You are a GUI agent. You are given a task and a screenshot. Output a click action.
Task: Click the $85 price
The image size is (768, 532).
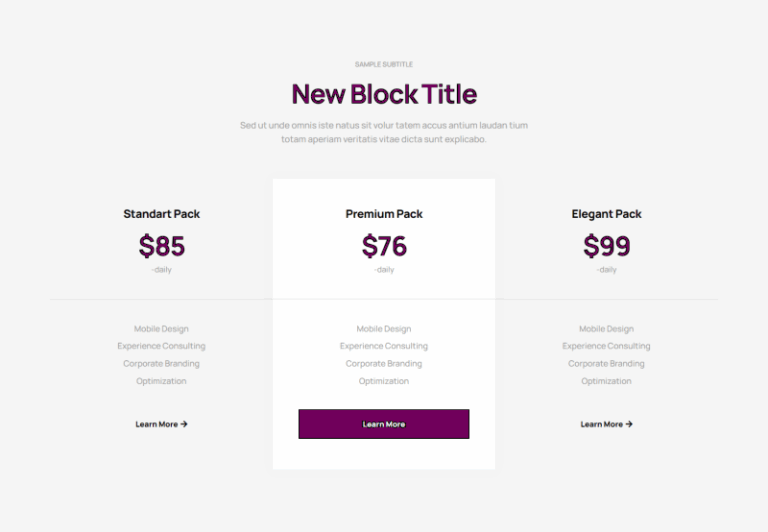(162, 245)
